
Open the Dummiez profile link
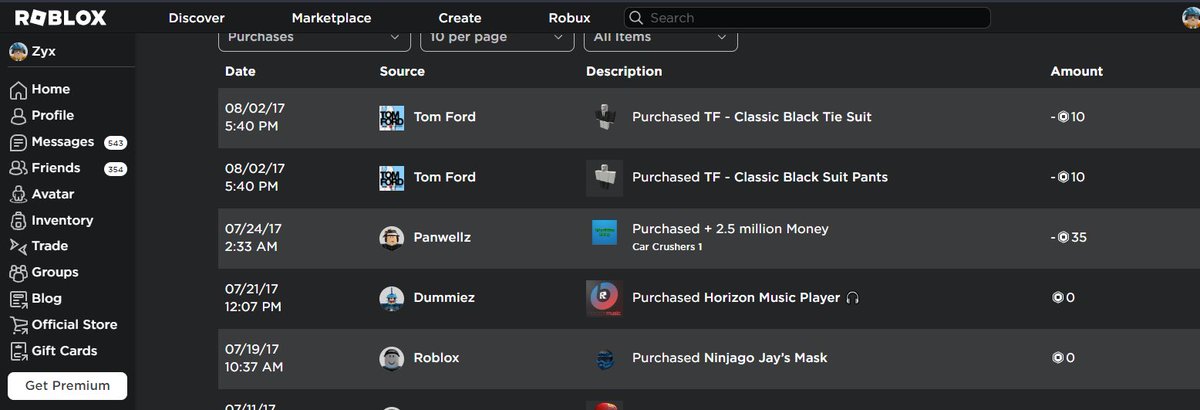444,298
